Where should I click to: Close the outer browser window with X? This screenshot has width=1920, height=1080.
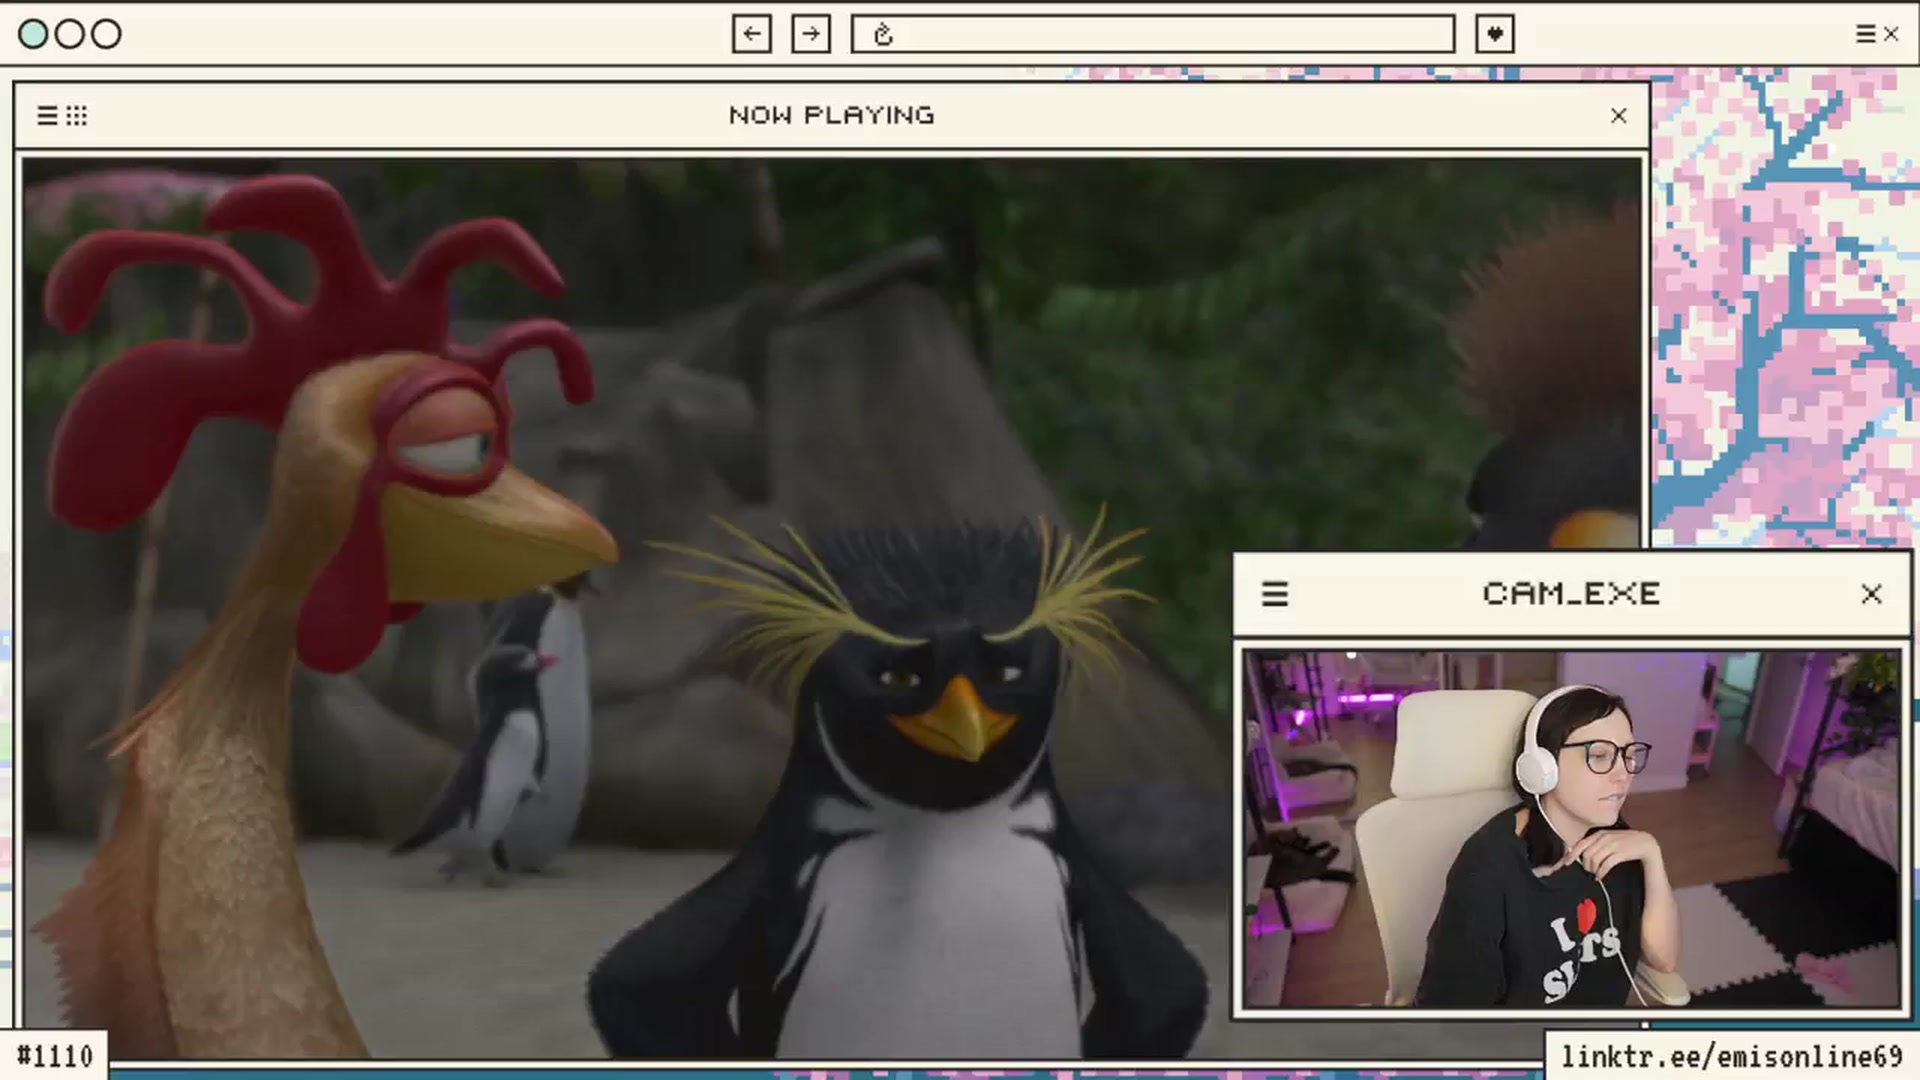coord(1891,34)
